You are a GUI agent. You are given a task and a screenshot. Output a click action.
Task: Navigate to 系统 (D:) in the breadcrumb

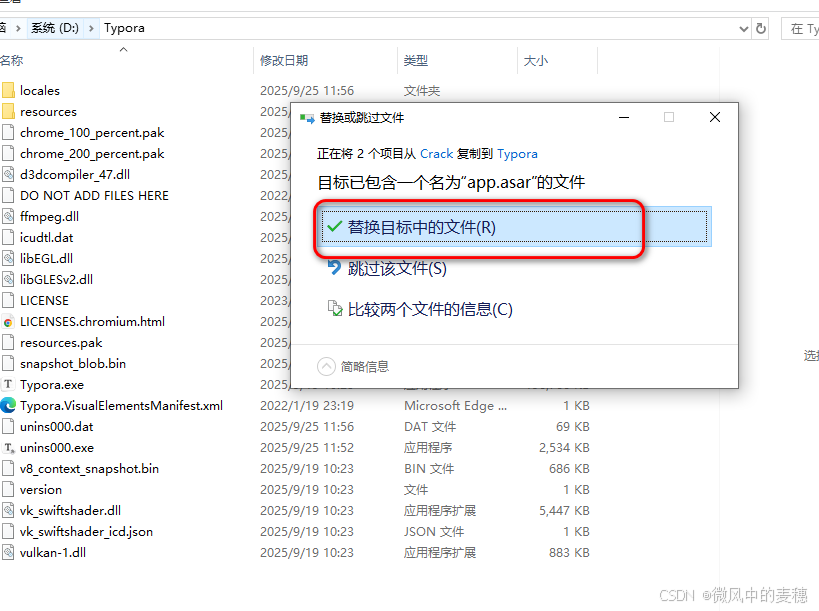55,28
